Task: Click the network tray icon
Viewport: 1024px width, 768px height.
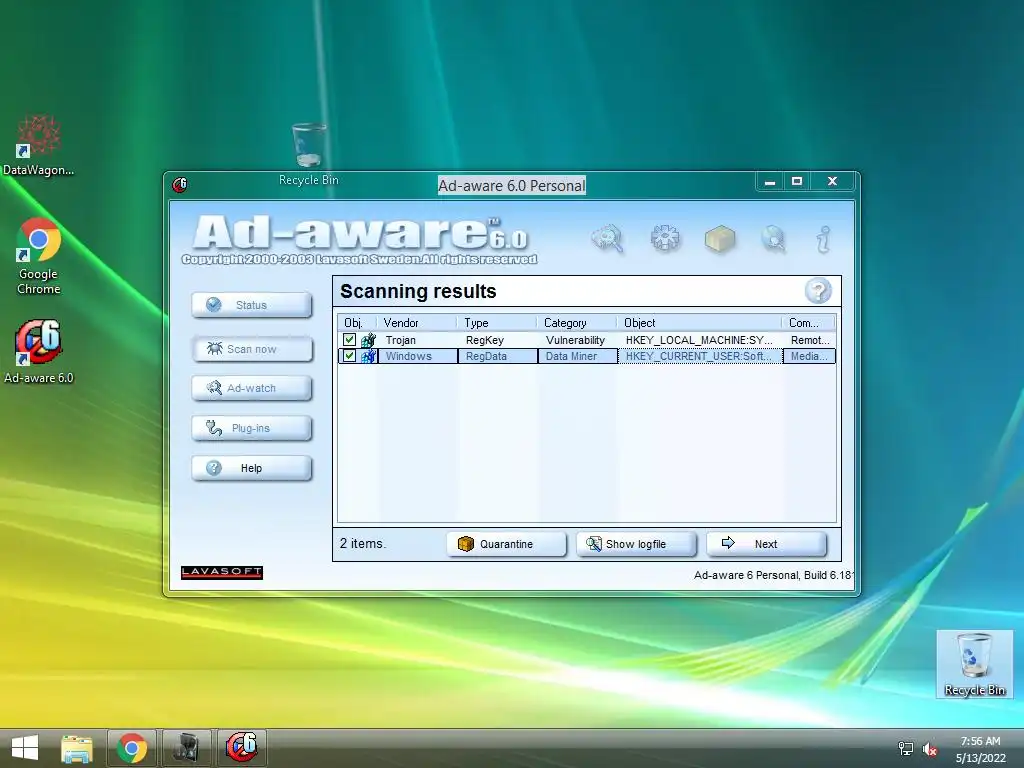Action: 906,749
